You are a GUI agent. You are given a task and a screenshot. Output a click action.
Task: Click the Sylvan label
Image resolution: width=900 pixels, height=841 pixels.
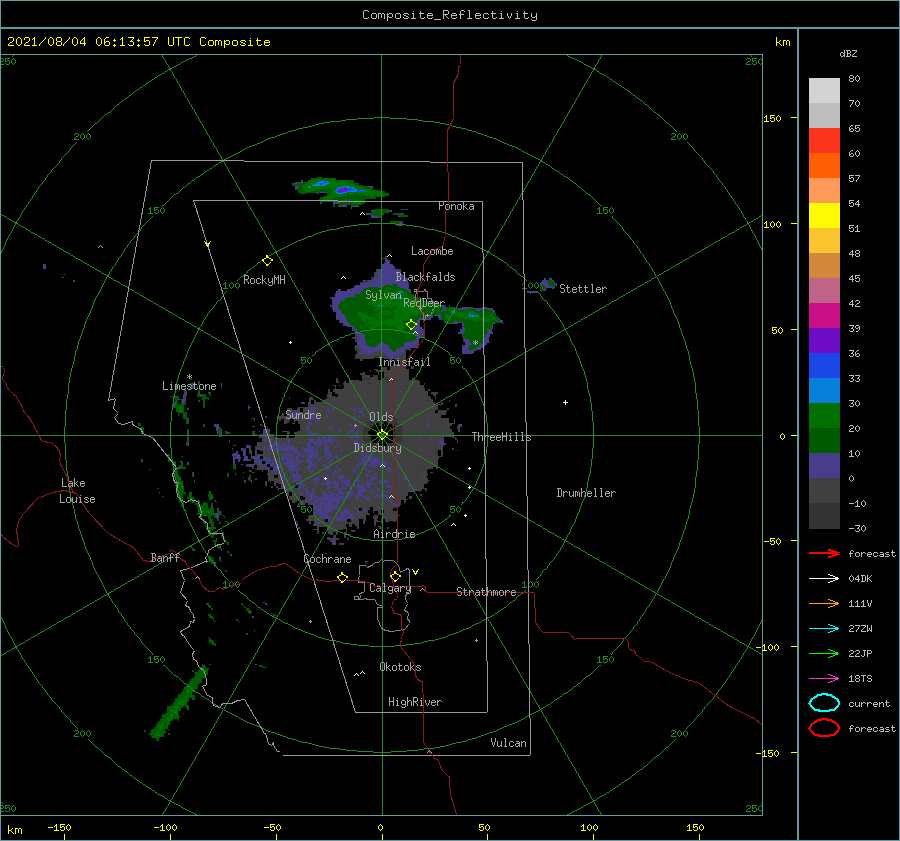pos(383,295)
